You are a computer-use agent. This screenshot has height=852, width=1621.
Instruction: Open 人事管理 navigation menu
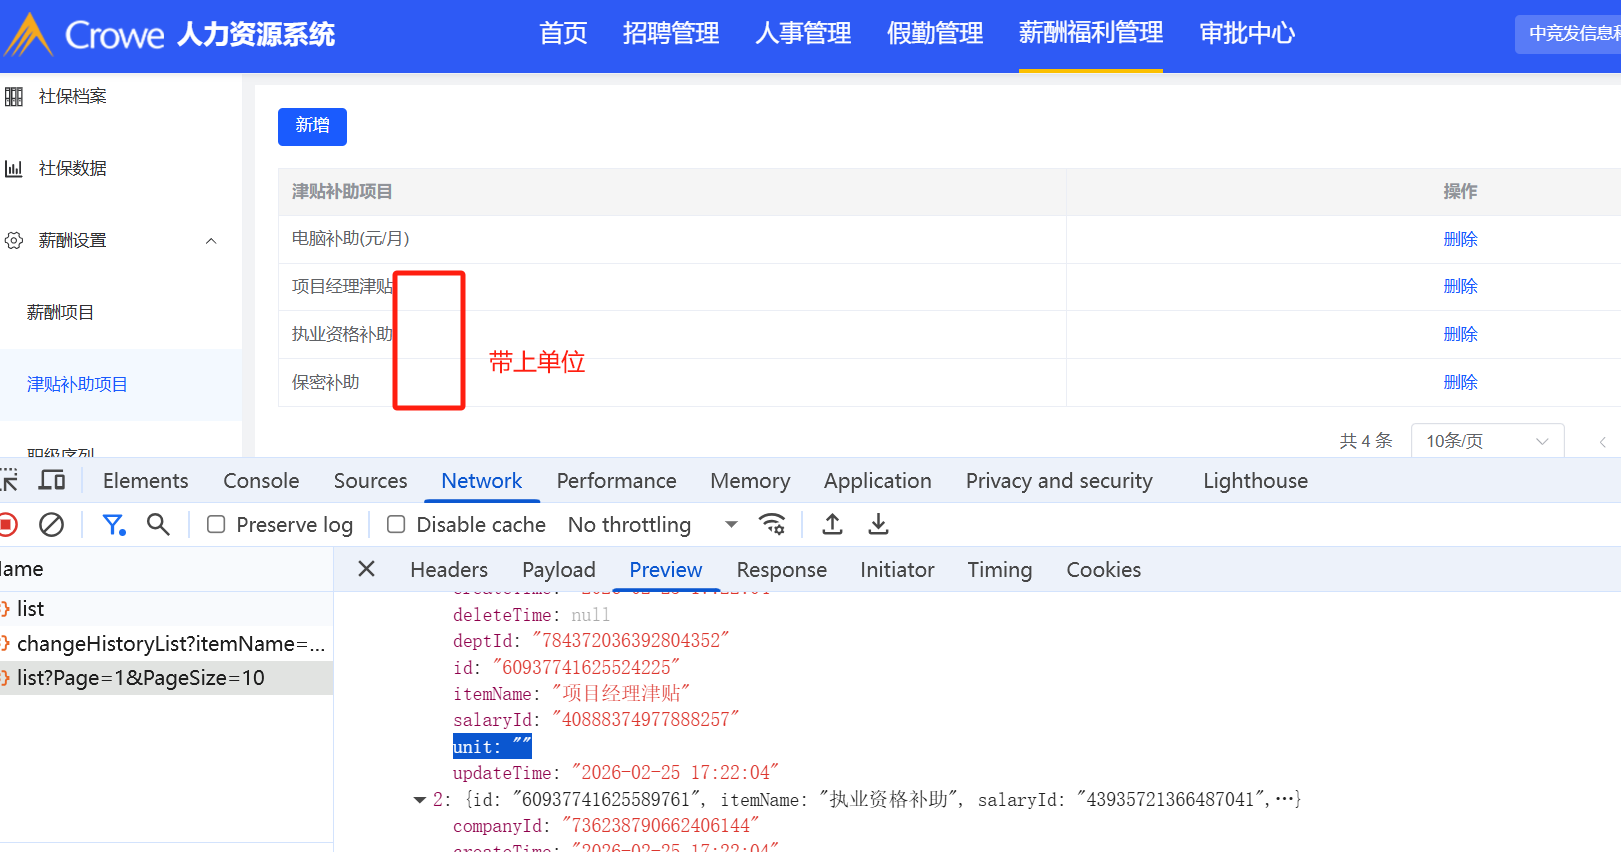pyautogui.click(x=803, y=34)
